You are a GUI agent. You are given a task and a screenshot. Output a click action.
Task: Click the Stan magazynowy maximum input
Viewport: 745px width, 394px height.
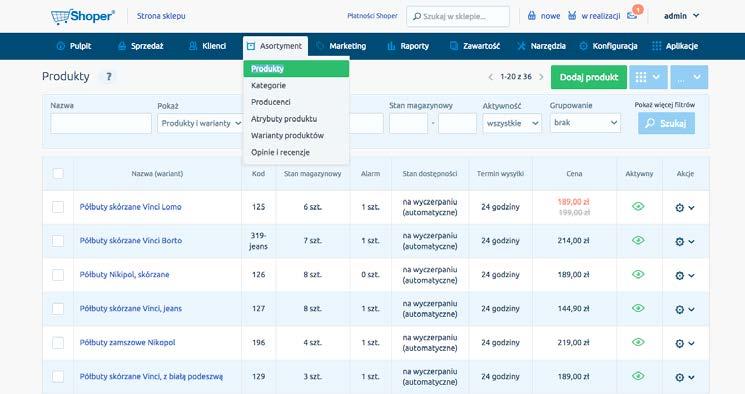(x=458, y=123)
